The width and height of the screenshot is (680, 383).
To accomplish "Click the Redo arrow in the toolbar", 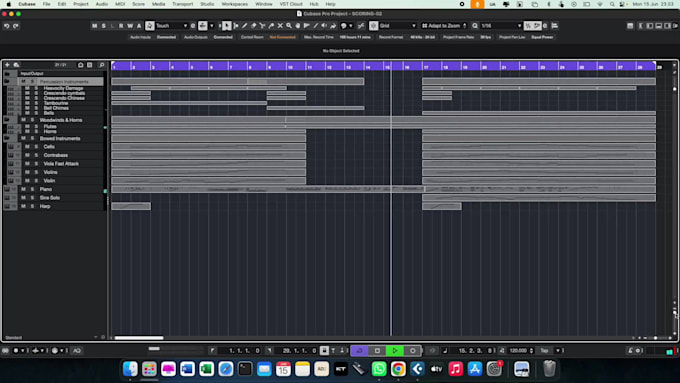I will pos(16,26).
